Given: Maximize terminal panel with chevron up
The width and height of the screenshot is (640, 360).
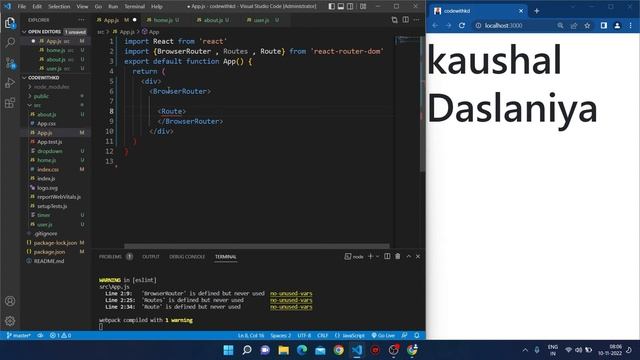Looking at the screenshot, I should pos(409,256).
